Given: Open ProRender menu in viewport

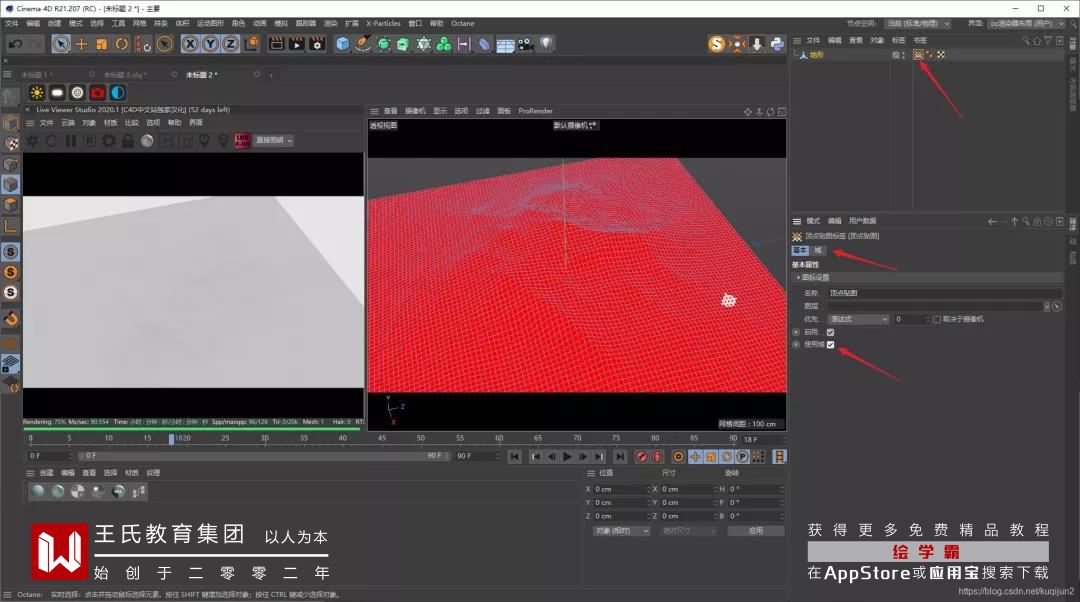Looking at the screenshot, I should pyautogui.click(x=535, y=111).
